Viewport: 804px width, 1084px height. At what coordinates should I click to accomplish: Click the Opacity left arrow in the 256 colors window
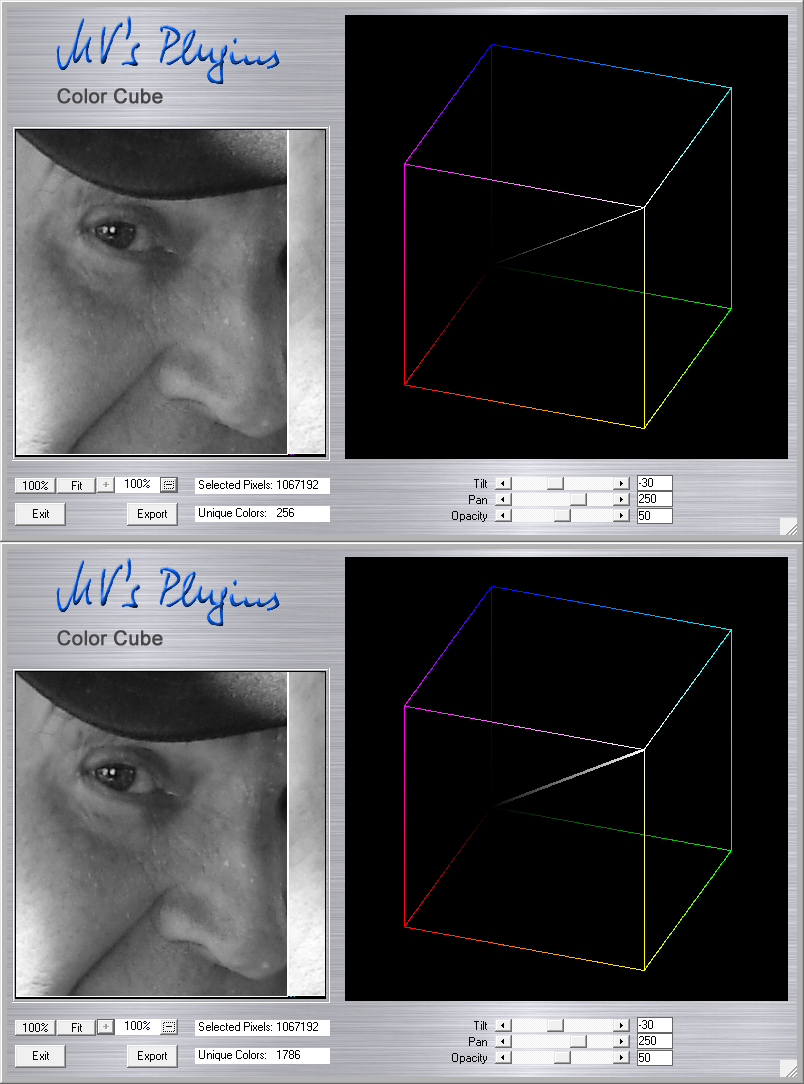(503, 516)
